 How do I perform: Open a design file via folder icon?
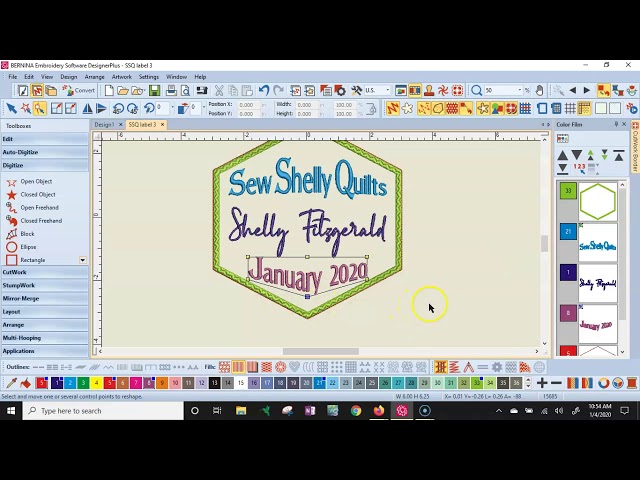click(123, 90)
